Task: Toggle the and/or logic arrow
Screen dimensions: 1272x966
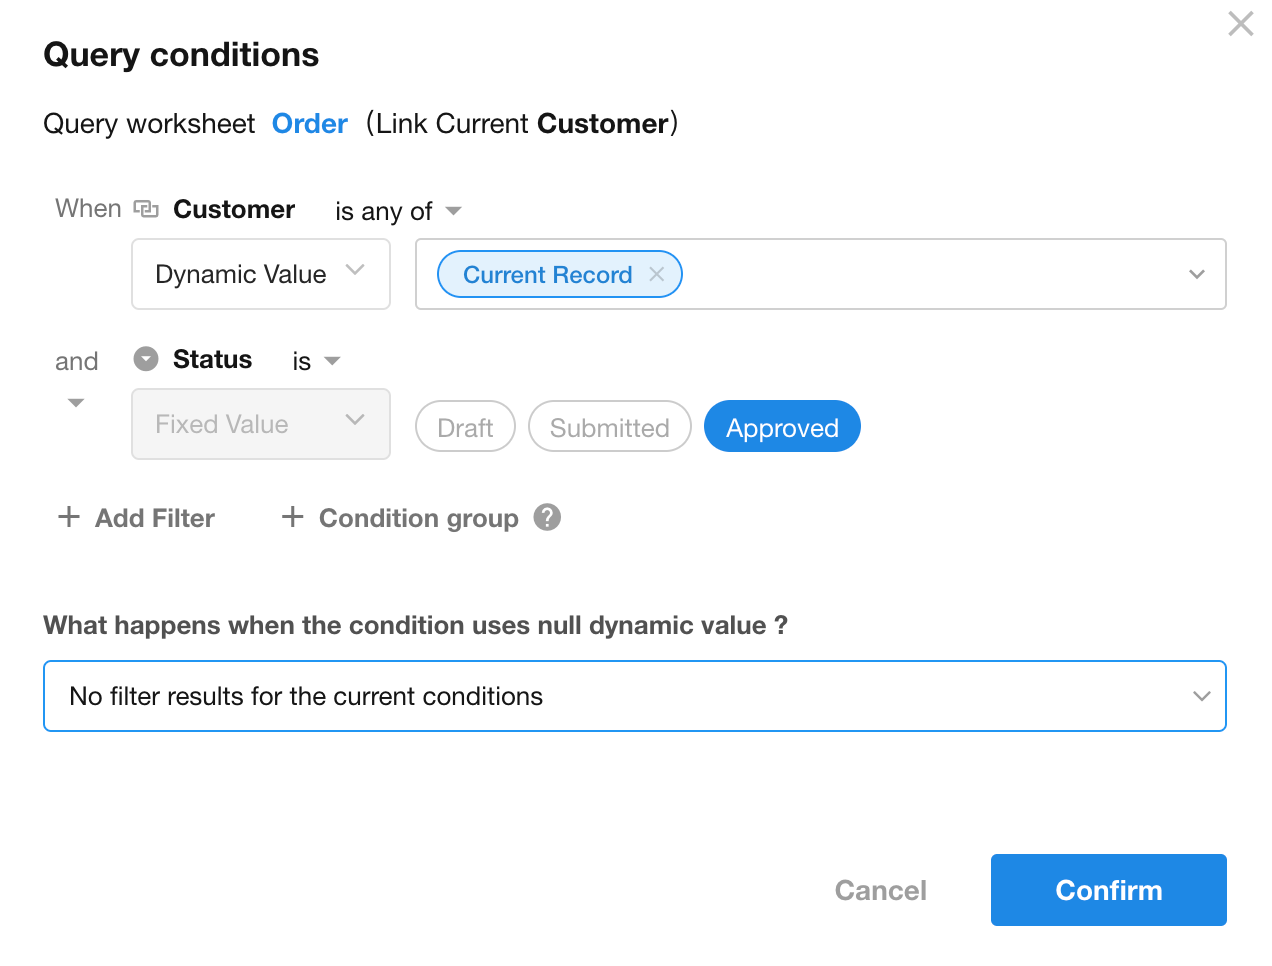Action: click(x=76, y=402)
